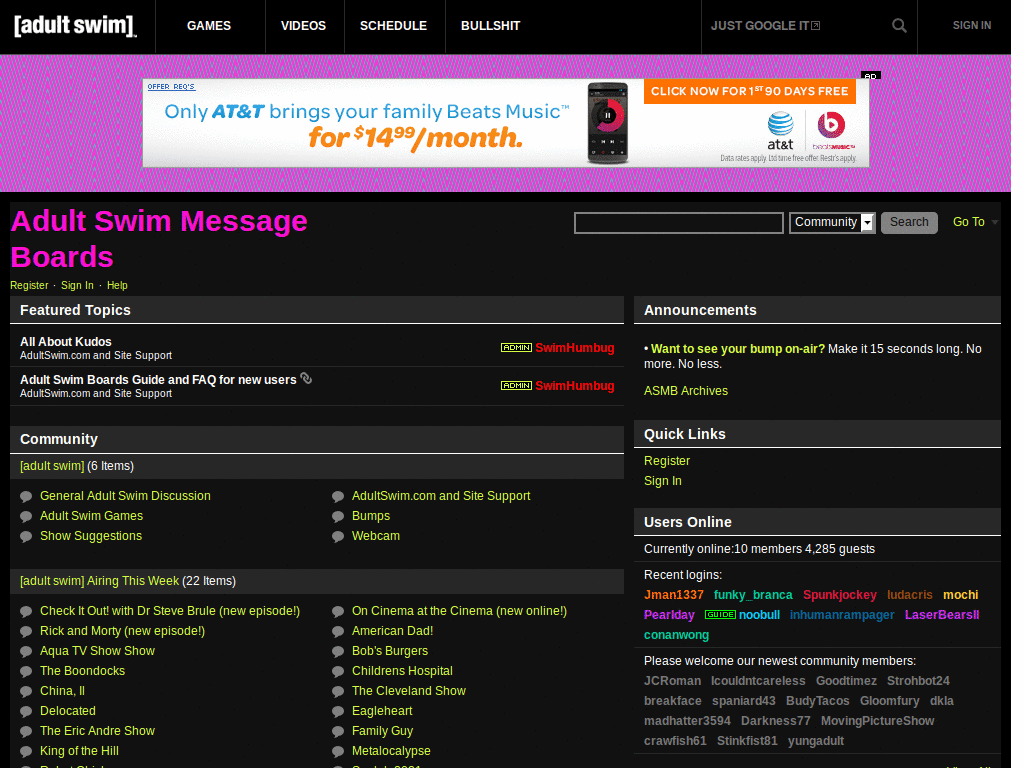Expand the Go To menu
This screenshot has width=1024, height=768.
[975, 222]
